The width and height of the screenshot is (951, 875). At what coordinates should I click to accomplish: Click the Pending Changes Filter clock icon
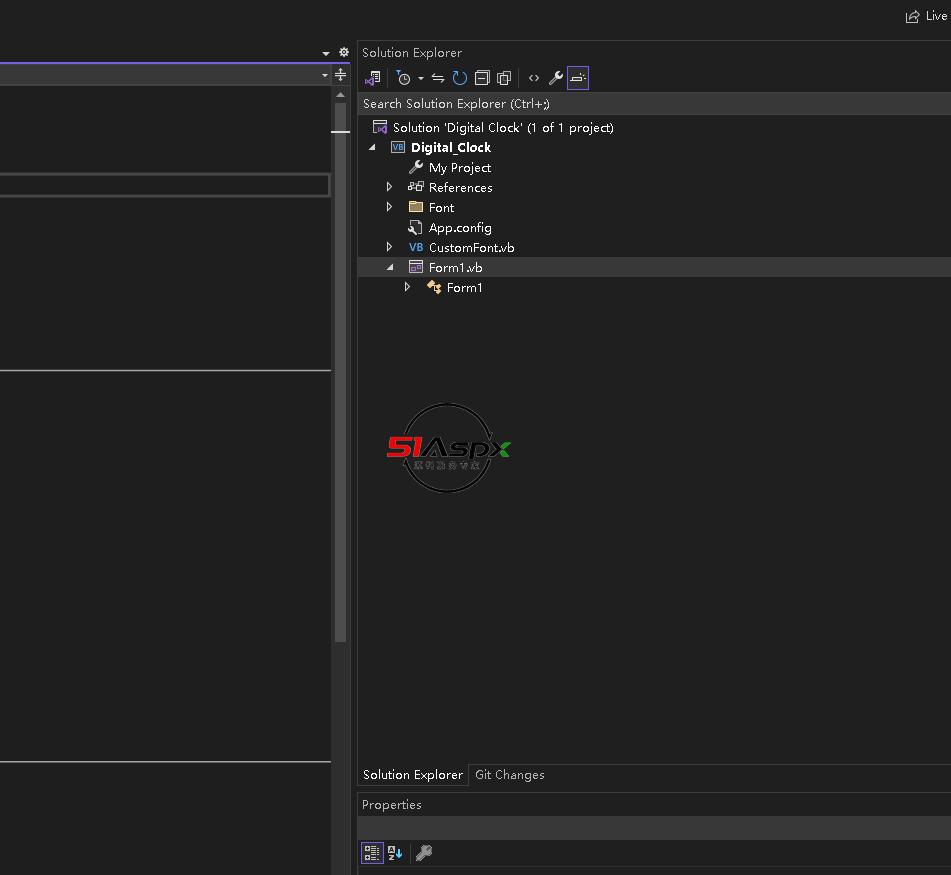pos(403,78)
